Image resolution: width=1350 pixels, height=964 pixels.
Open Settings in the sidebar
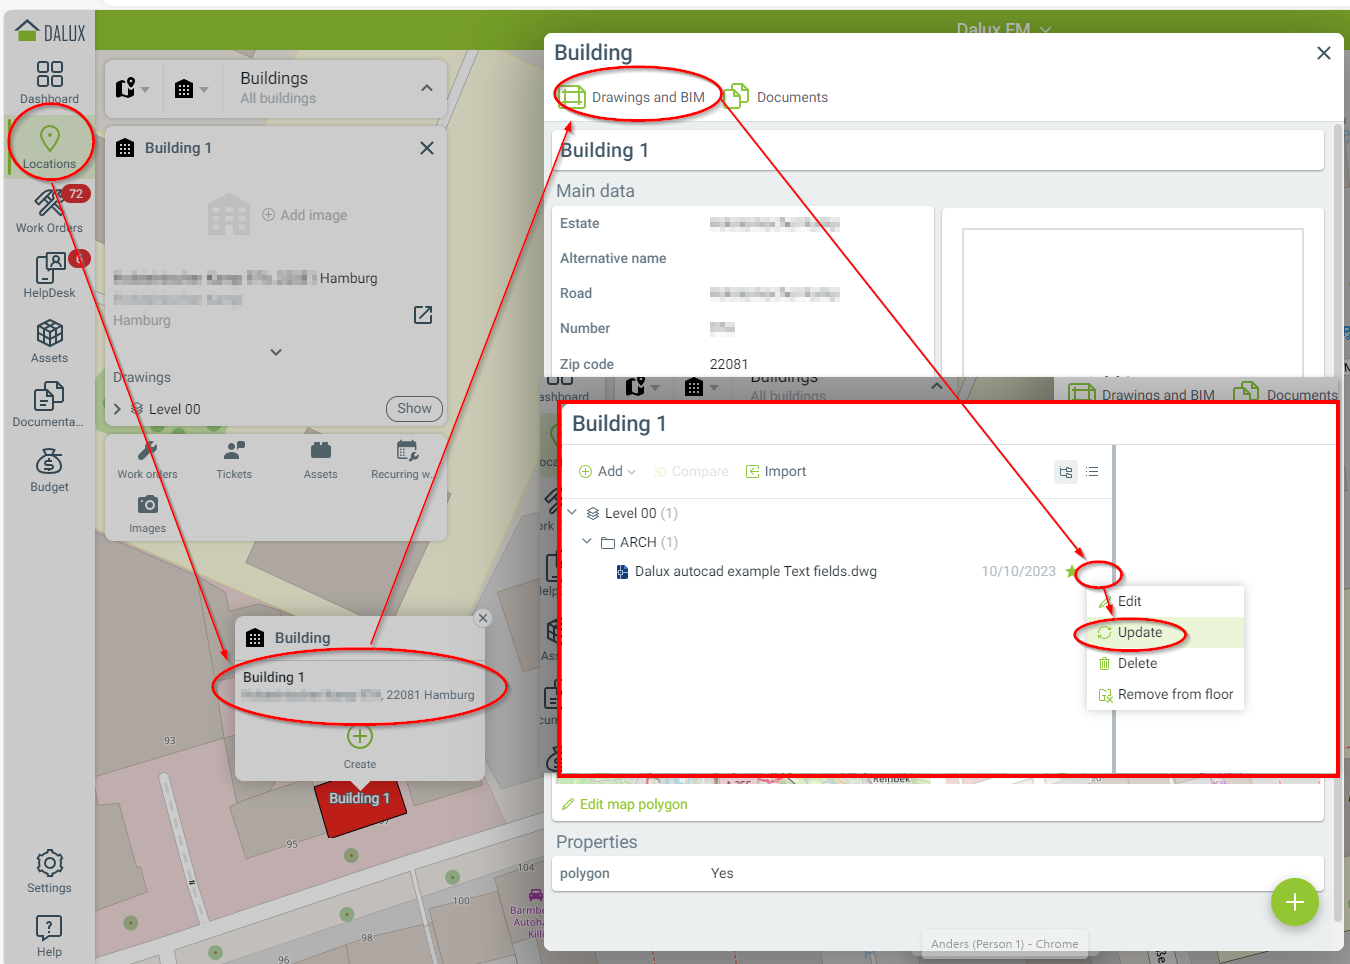pos(49,870)
